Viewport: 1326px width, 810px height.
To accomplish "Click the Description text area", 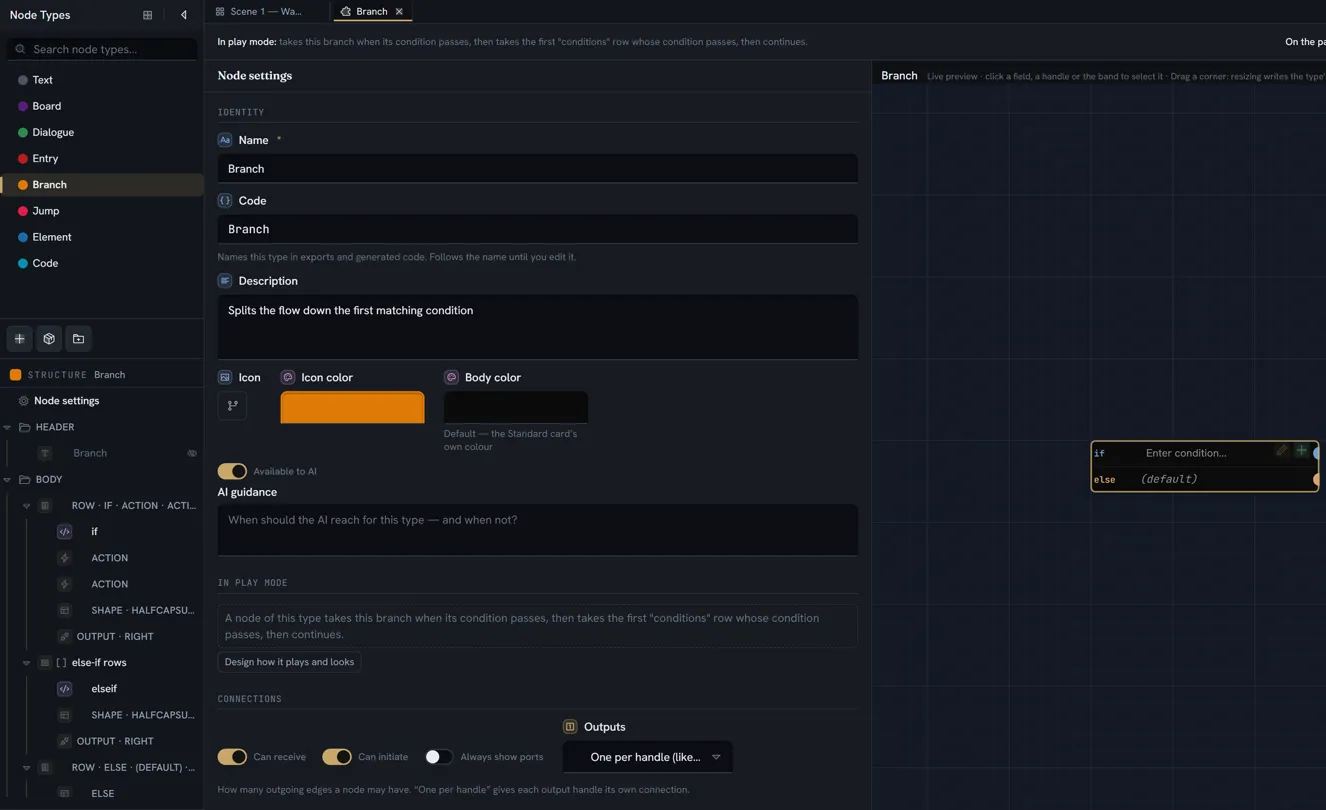I will pos(538,327).
